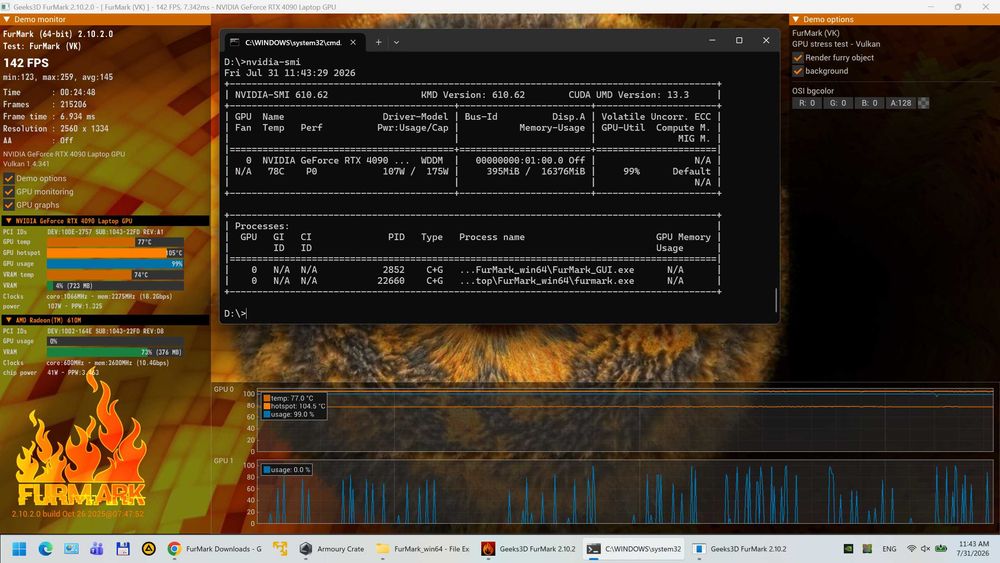Click the orange cubes taskbar icon
This screenshot has width=1000, height=563.
click(280, 548)
